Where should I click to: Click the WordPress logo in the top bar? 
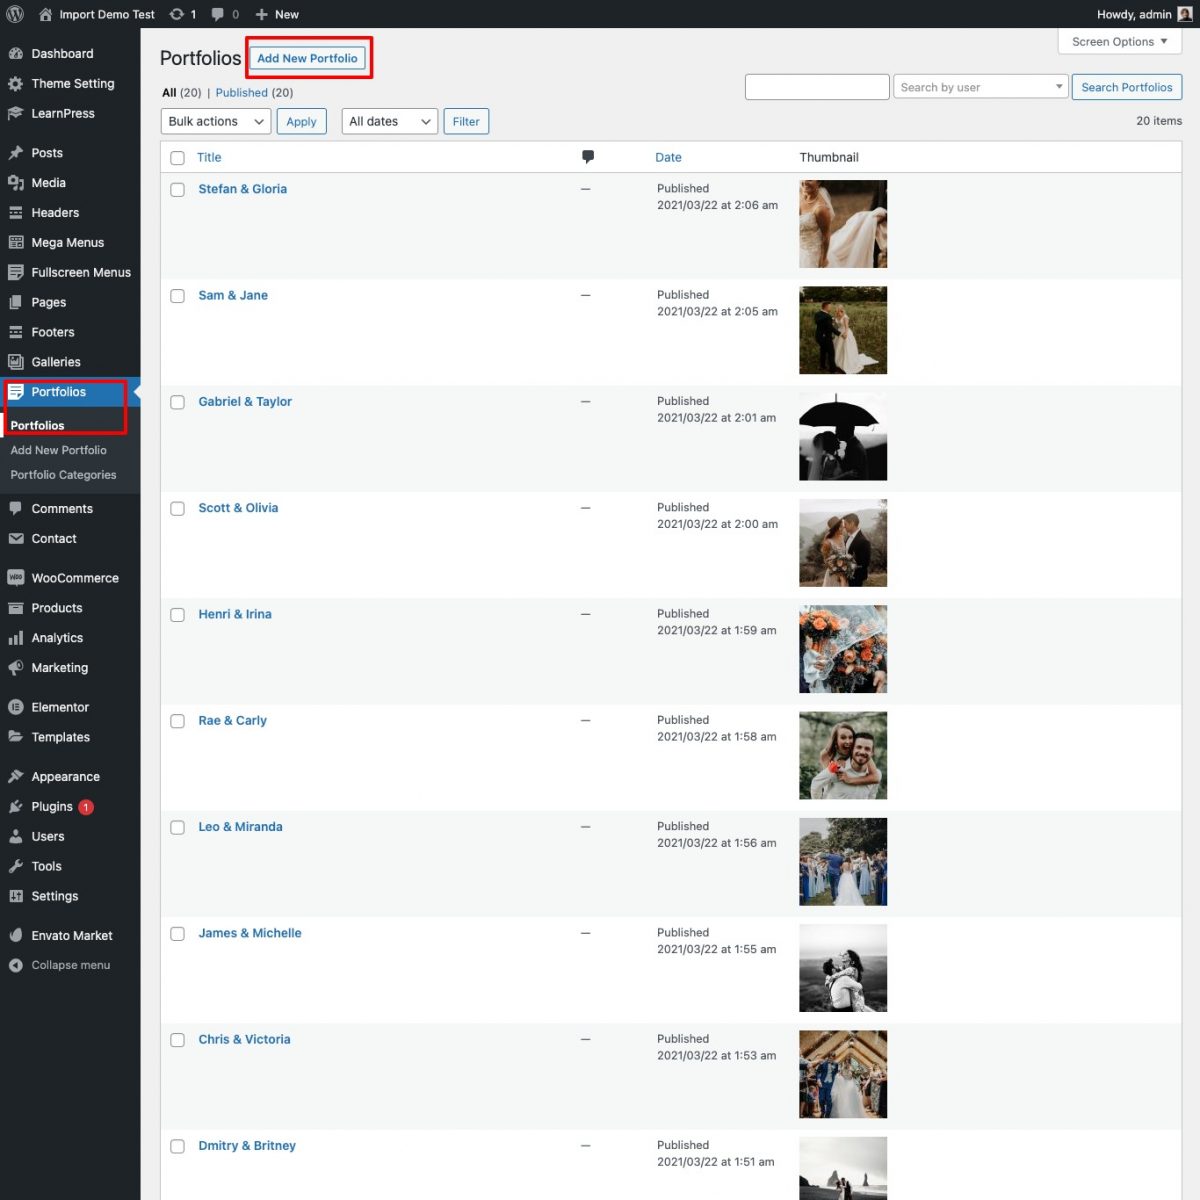tap(15, 14)
